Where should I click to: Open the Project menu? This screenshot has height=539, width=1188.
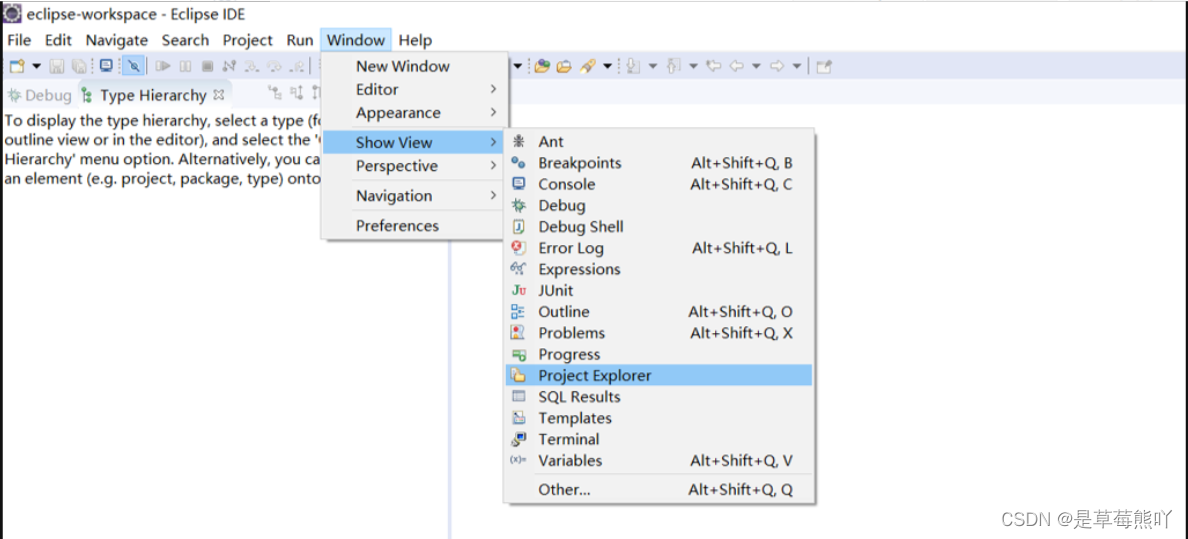point(248,40)
